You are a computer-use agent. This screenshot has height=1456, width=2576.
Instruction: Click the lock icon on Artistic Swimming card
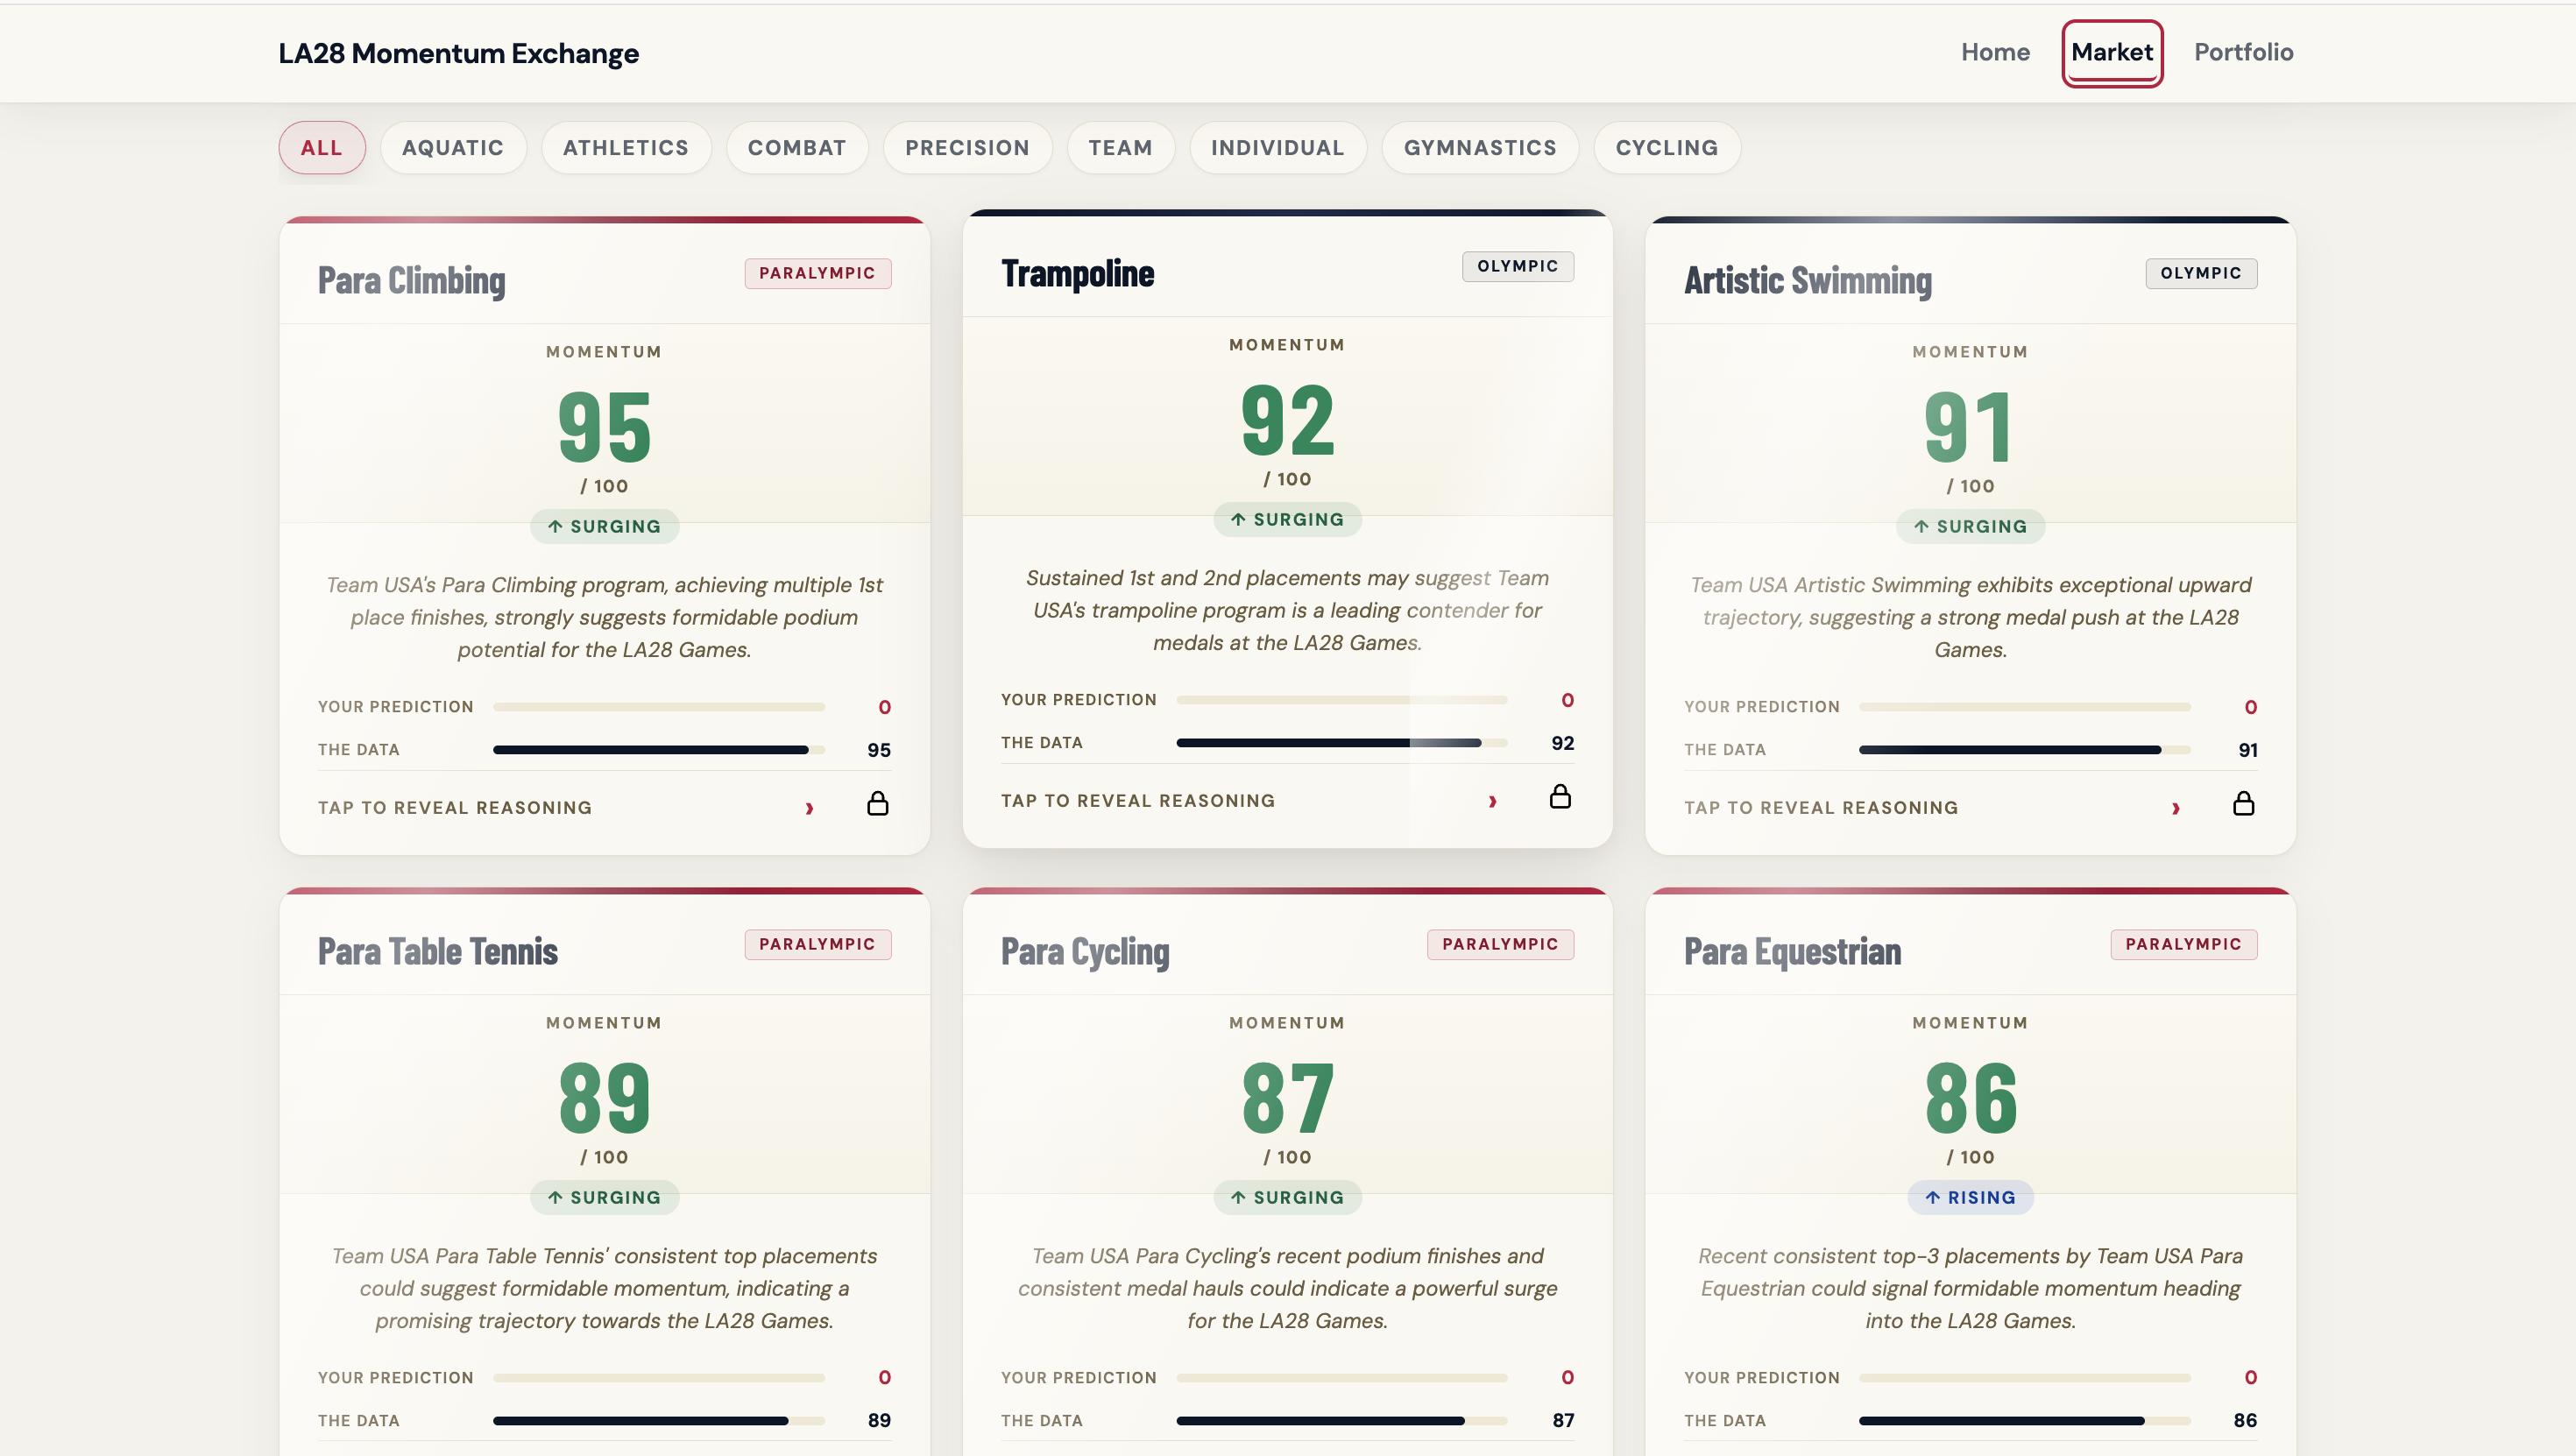coord(2243,804)
